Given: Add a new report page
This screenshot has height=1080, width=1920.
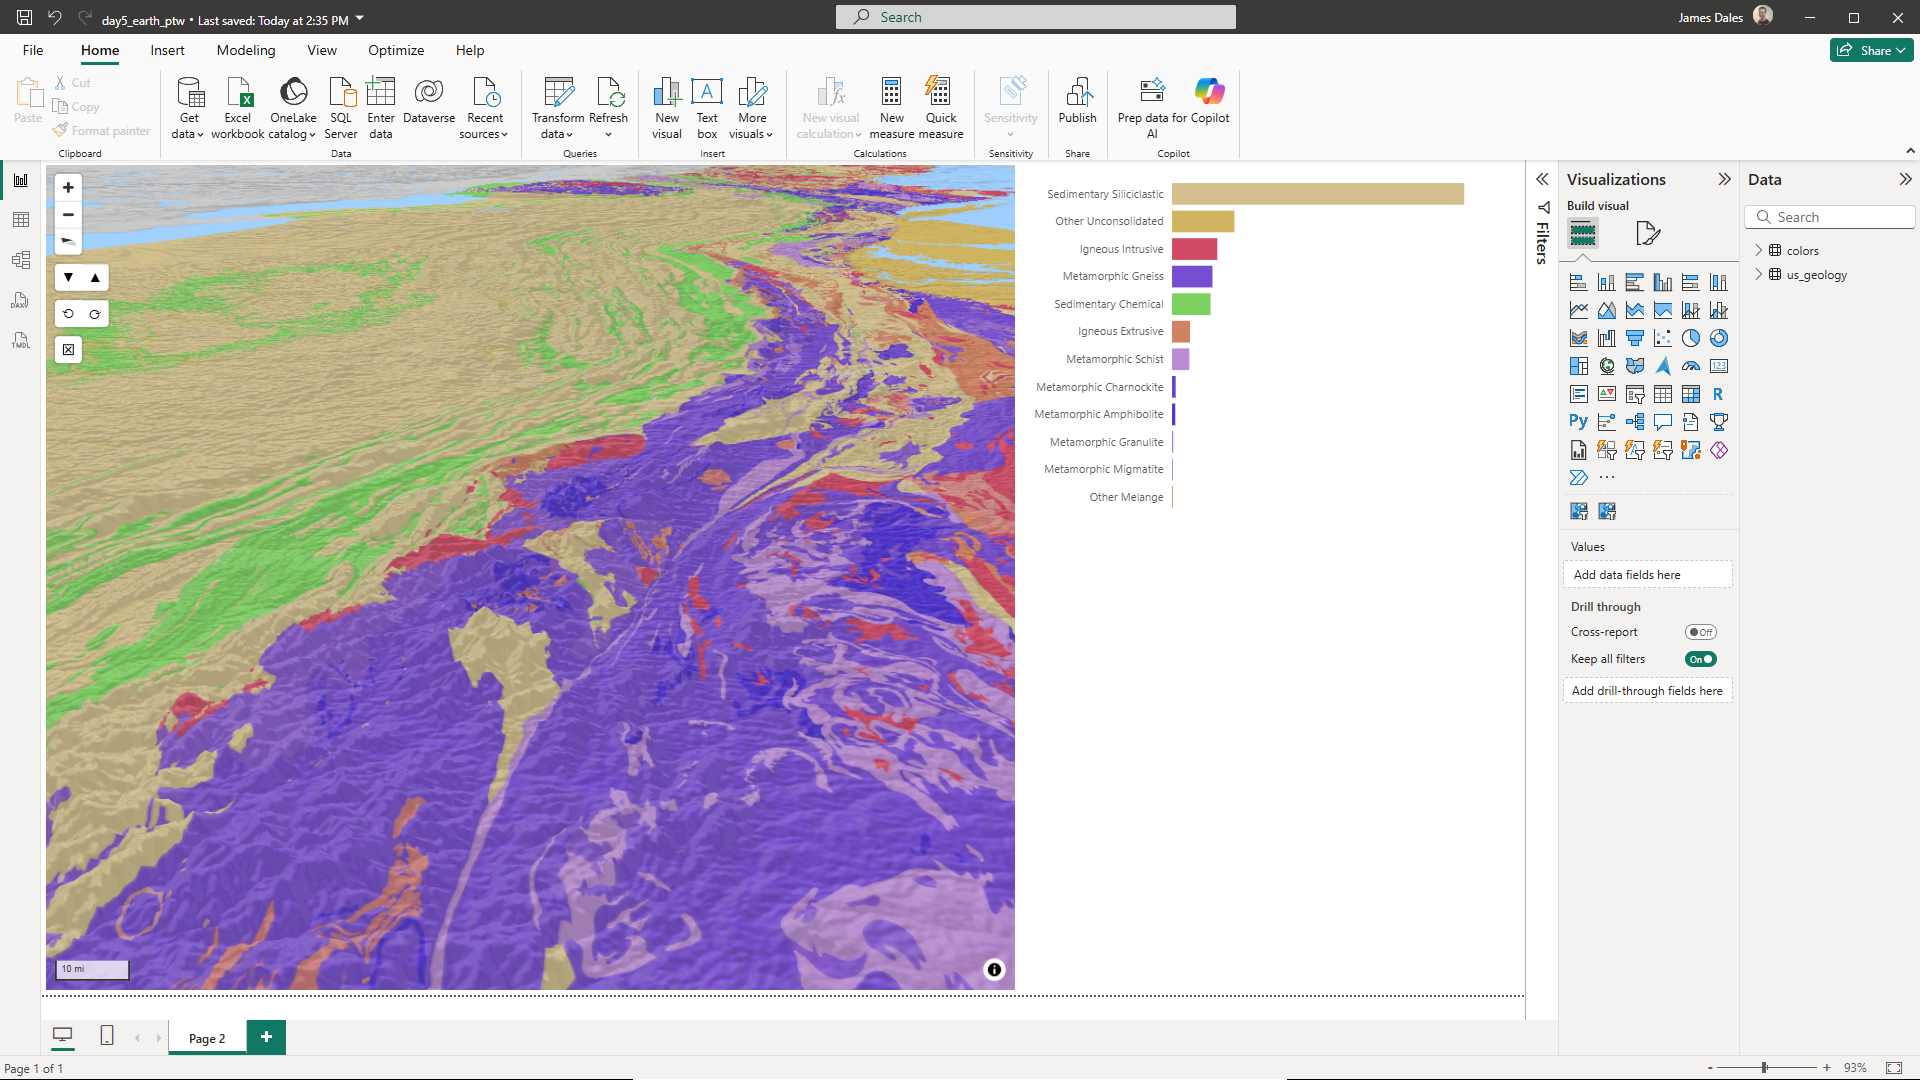Looking at the screenshot, I should [x=266, y=1037].
